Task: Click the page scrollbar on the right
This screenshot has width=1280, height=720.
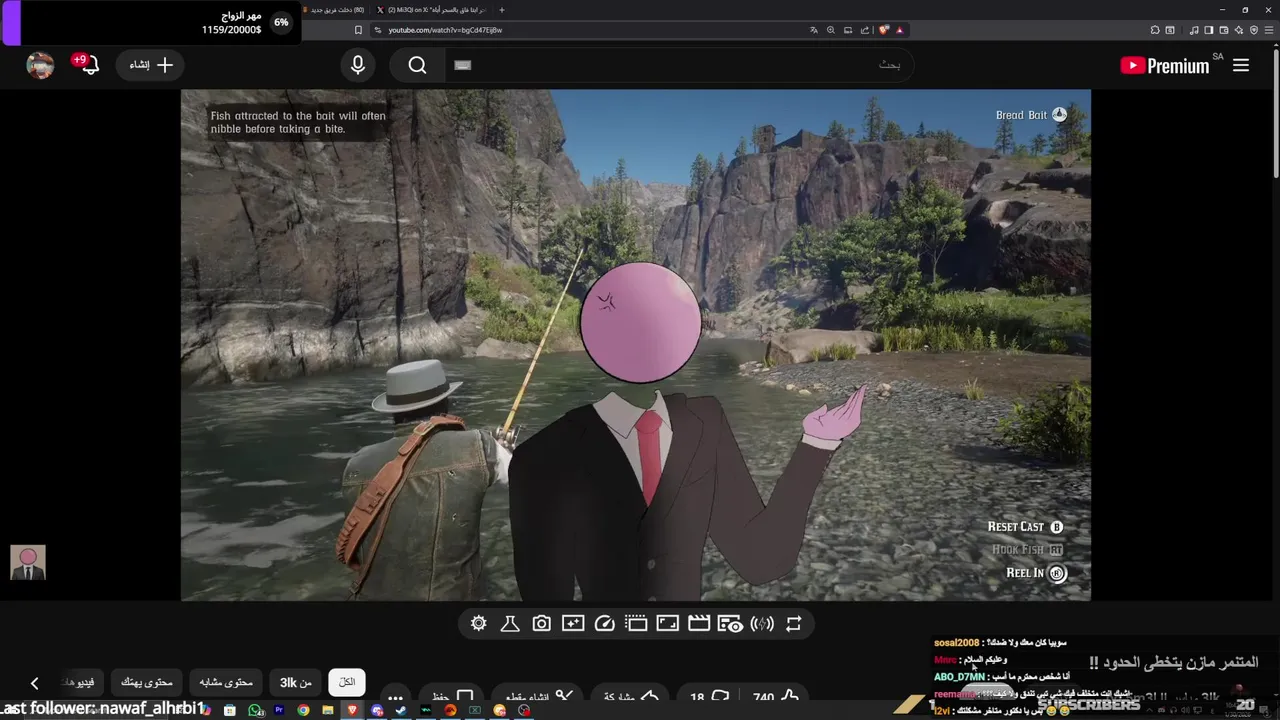Action: tap(1275, 115)
